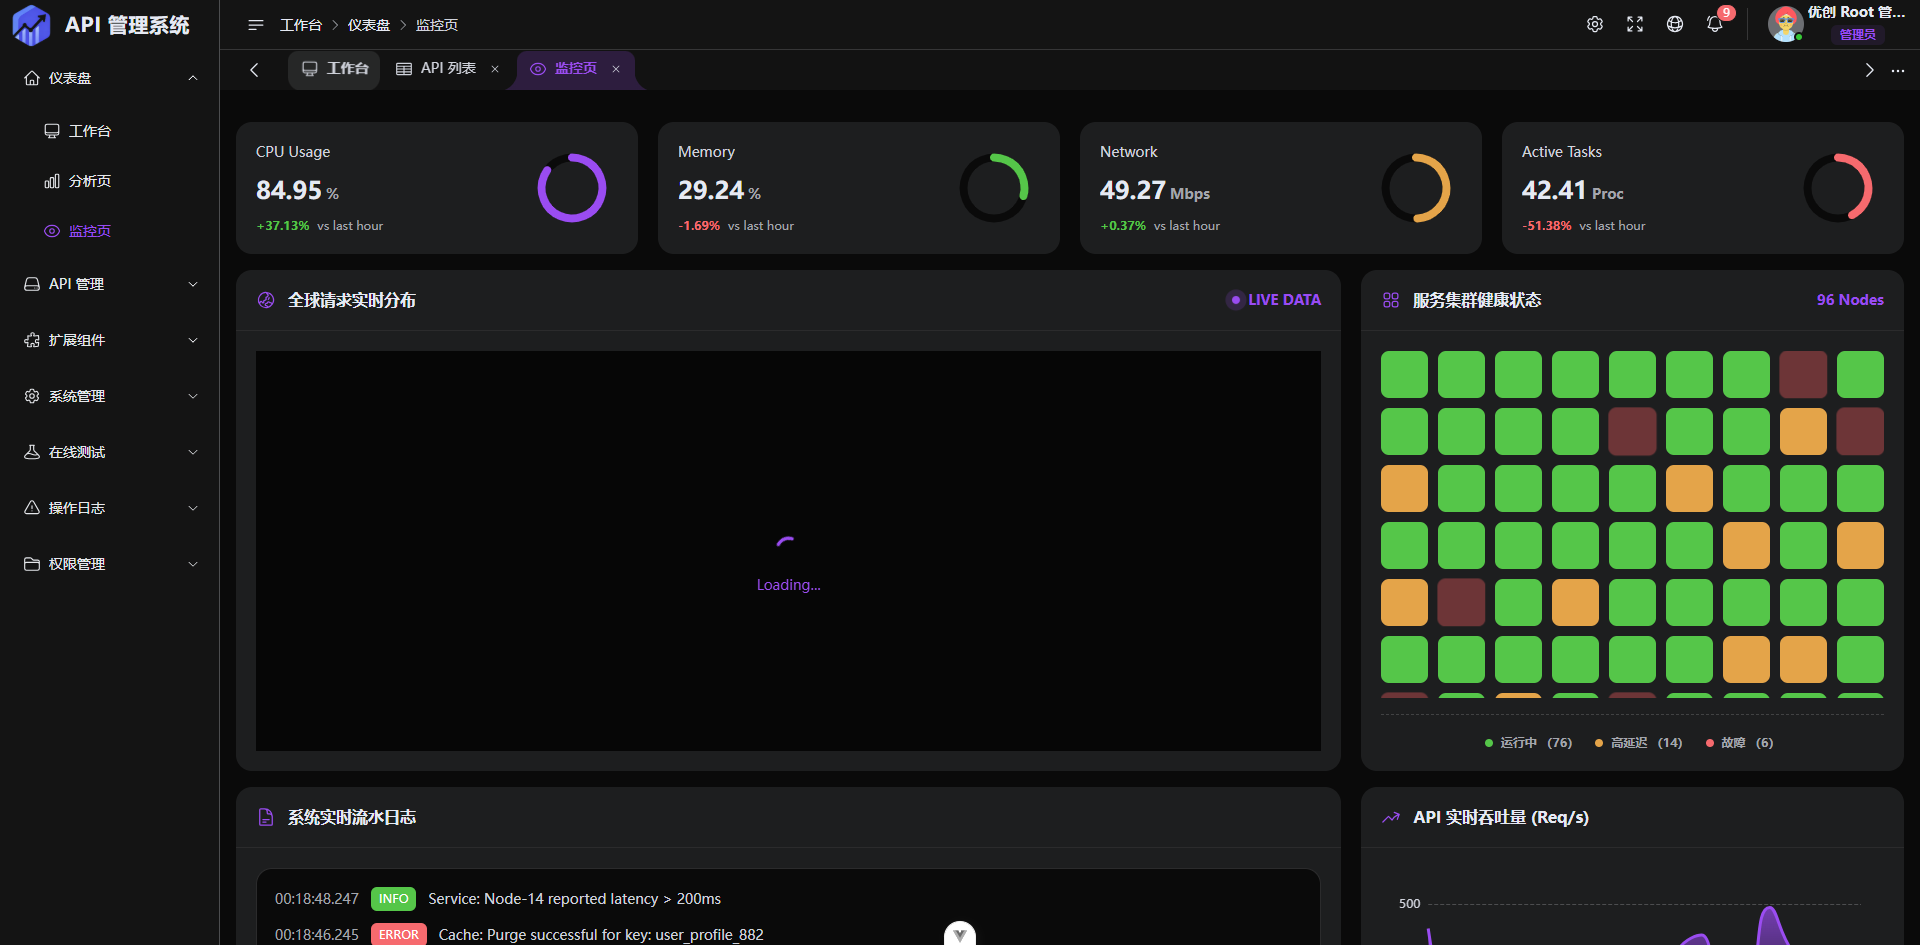The width and height of the screenshot is (1920, 945).
Task: Expand the 系统管理 sidebar menu
Action: tap(110, 396)
